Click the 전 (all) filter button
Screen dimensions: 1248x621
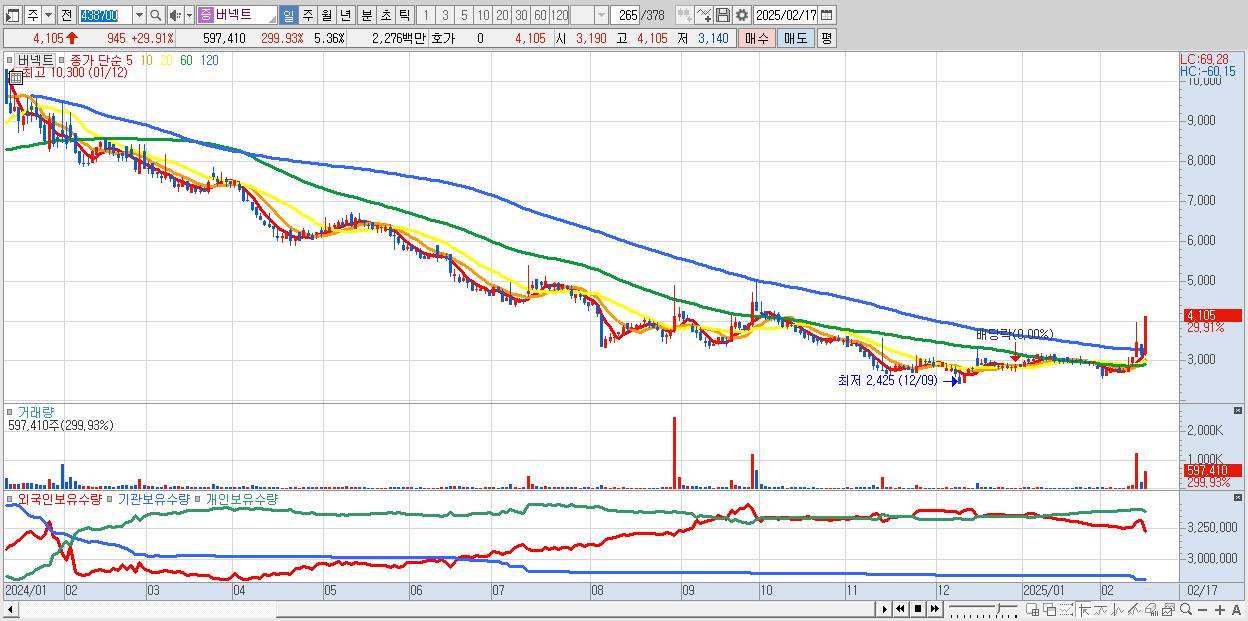(66, 15)
